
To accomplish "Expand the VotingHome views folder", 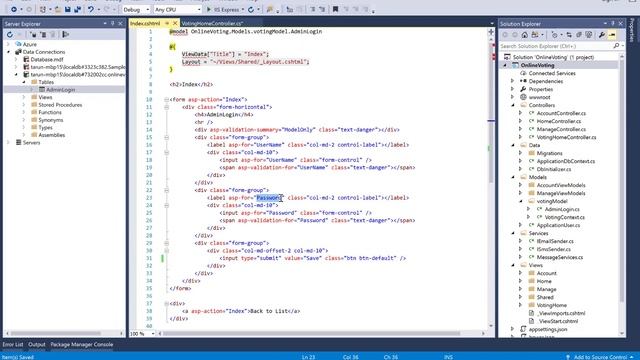I will click(521, 305).
